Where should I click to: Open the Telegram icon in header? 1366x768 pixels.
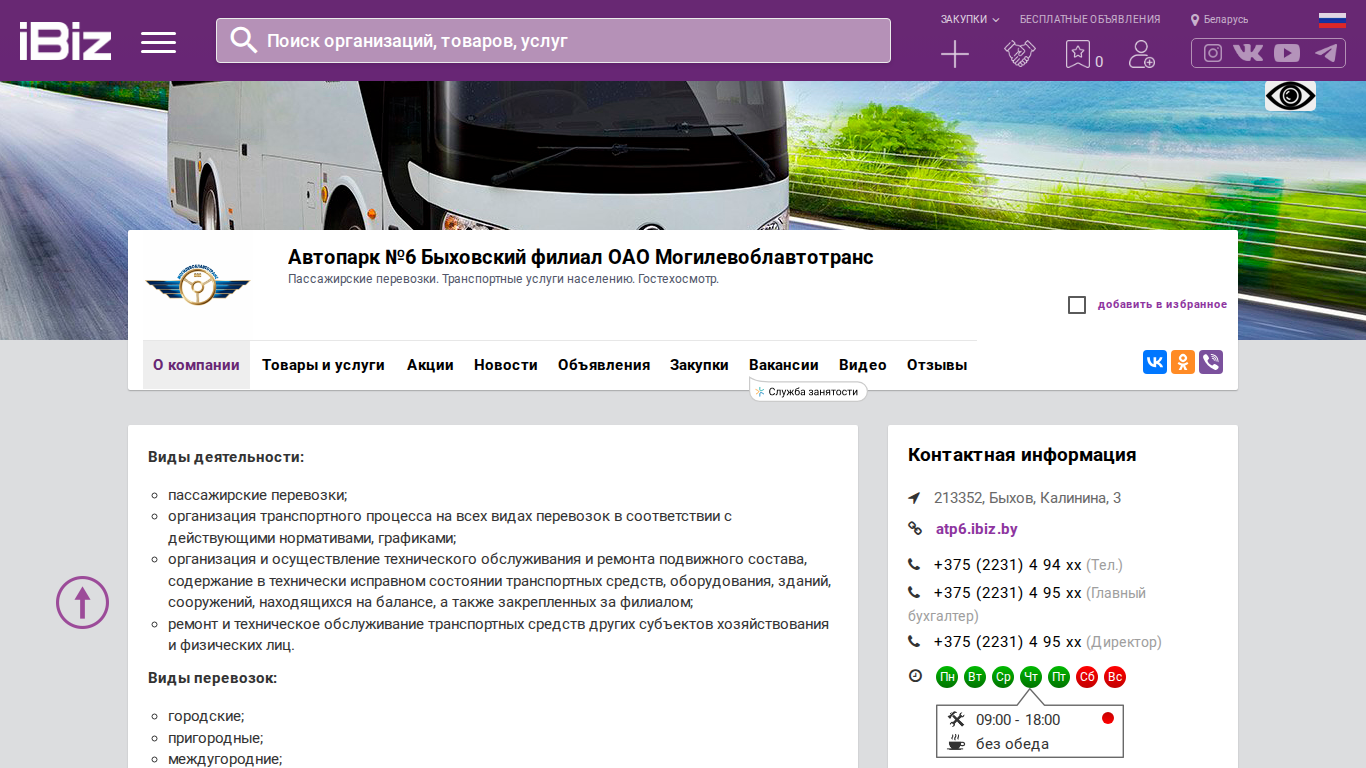click(x=1326, y=53)
